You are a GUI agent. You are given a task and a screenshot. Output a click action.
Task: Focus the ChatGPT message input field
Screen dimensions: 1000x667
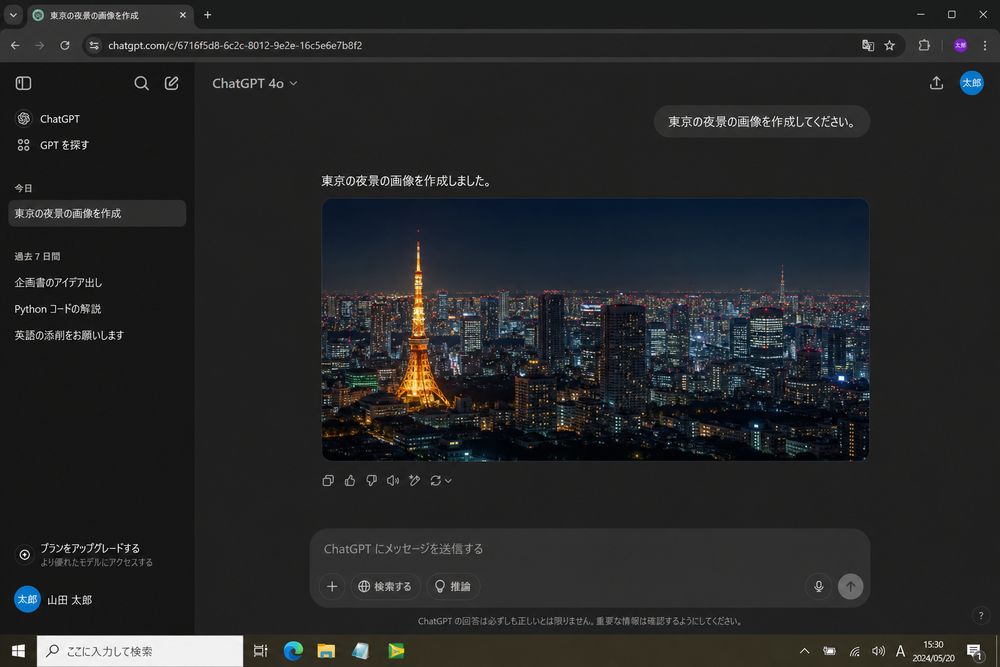click(x=590, y=548)
